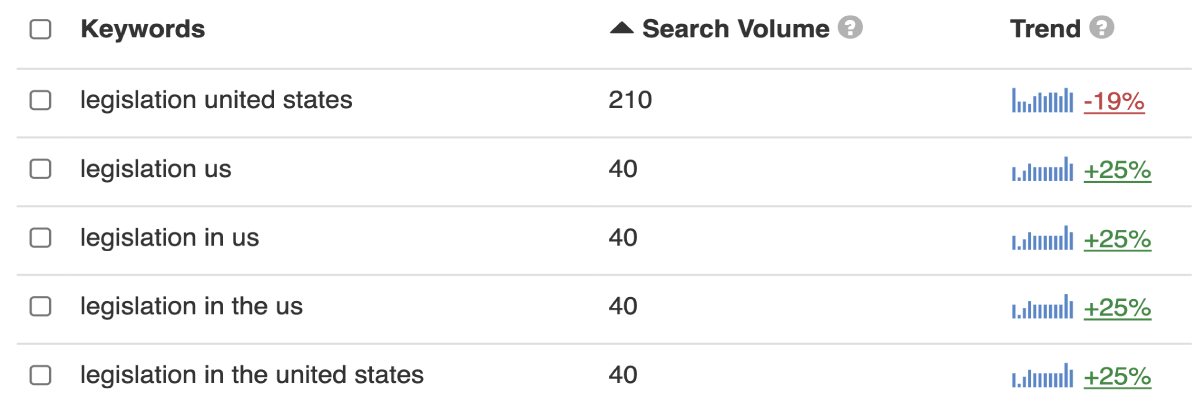This screenshot has height=409, width=1192.
Task: Check the box for legislation us
Action: (x=40, y=169)
